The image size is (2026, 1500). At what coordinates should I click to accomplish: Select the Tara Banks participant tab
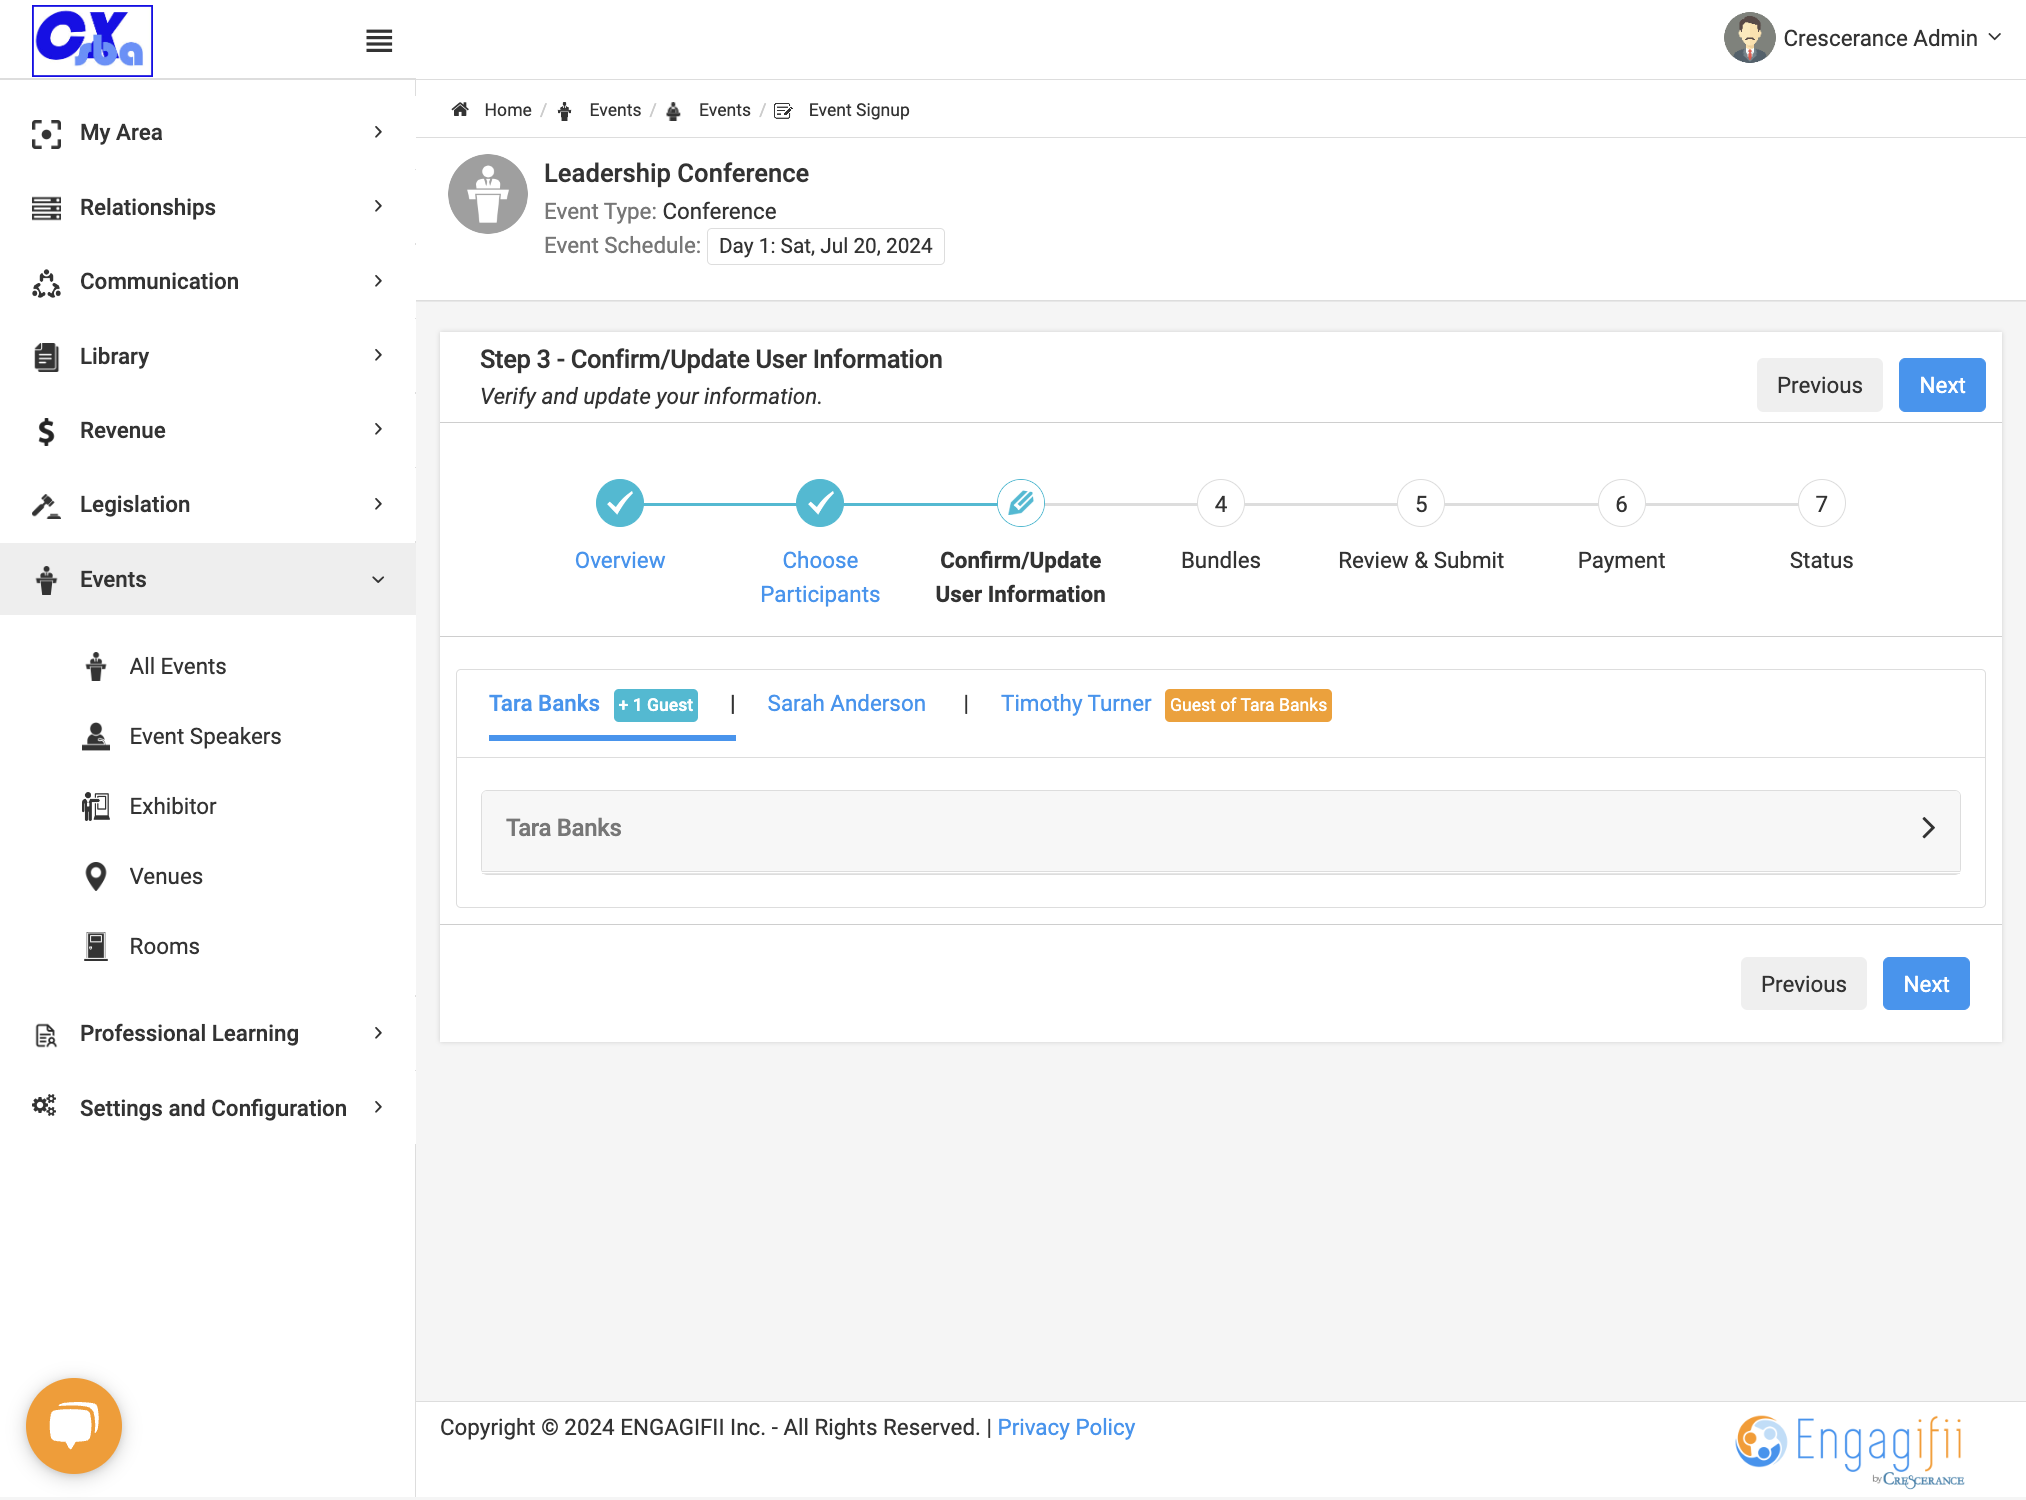pos(544,704)
